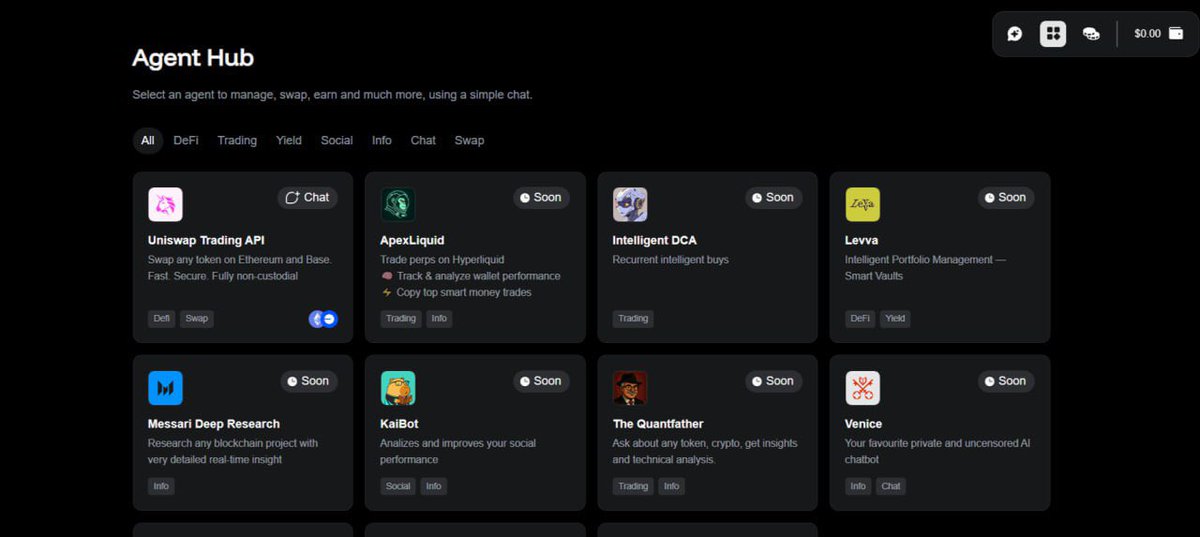Click DeFi tag on Levva card
Image resolution: width=1200 pixels, height=537 pixels.
coord(860,319)
